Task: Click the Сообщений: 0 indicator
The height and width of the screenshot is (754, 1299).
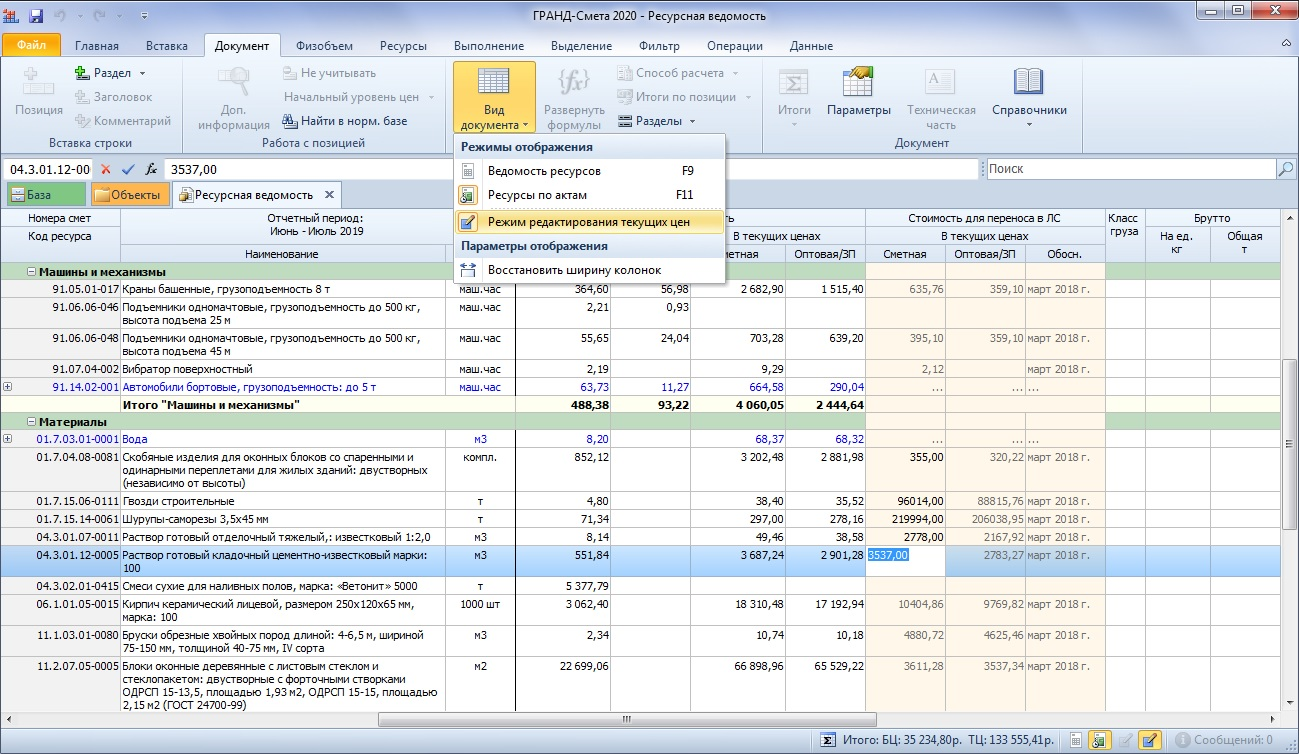Action: pos(1225,741)
